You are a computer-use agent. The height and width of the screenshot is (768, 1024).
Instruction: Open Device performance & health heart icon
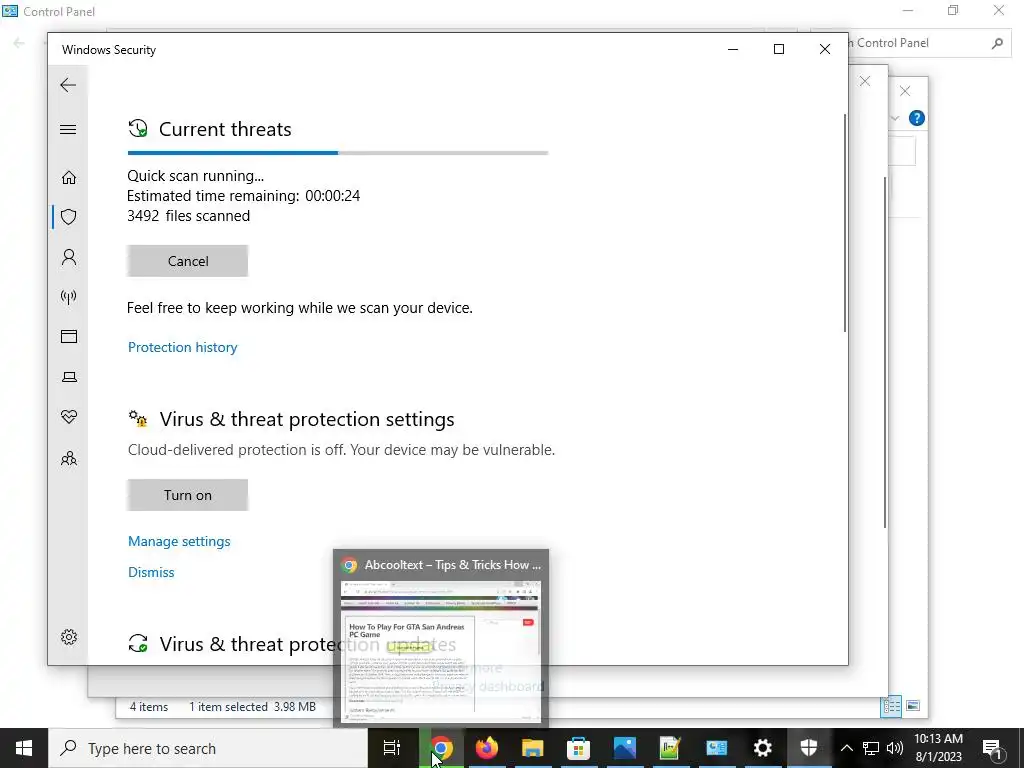(69, 417)
